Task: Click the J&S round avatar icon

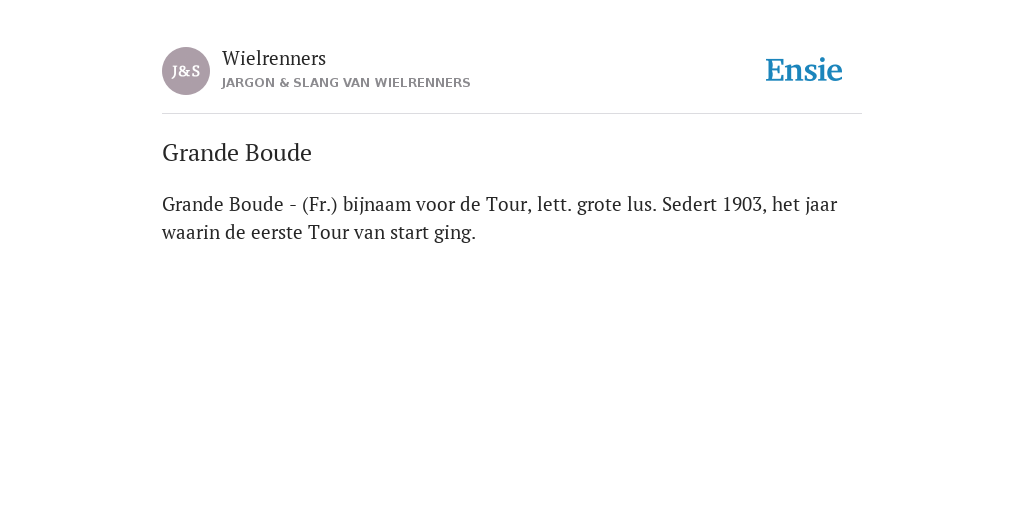Action: pos(186,71)
